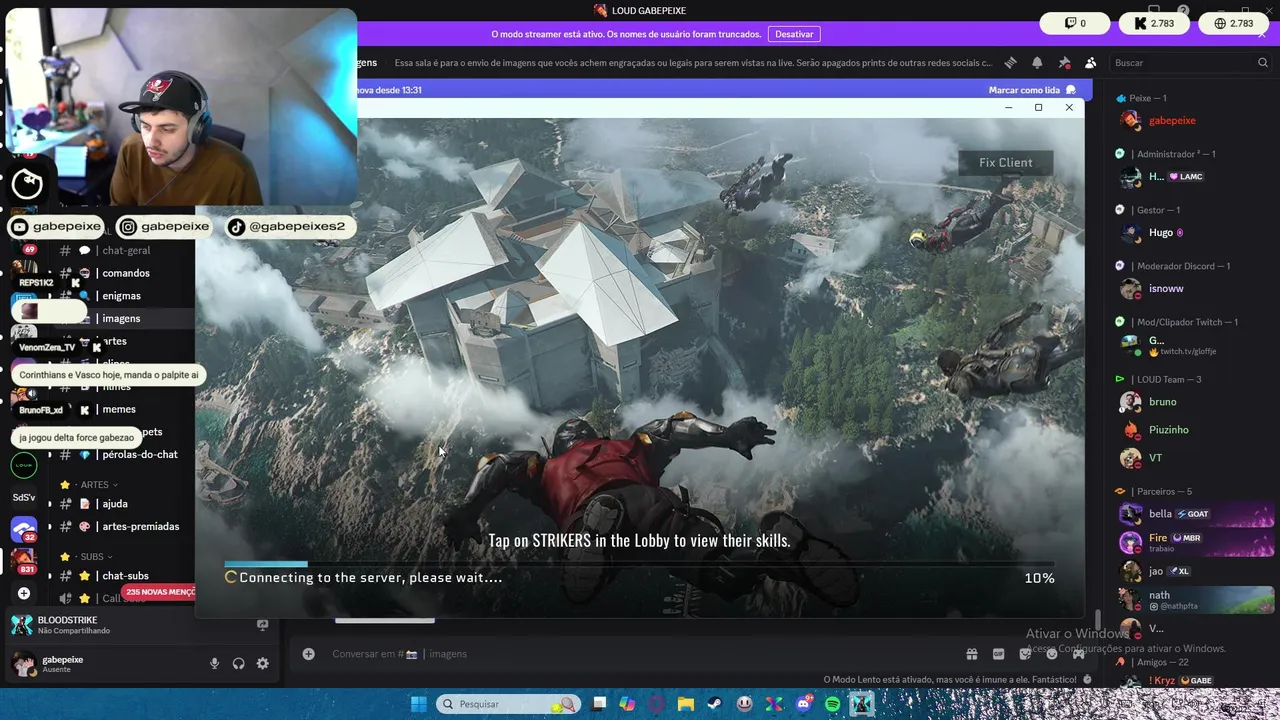The height and width of the screenshot is (720, 1280).
Task: Open Spotify from the taskbar
Action: [832, 704]
